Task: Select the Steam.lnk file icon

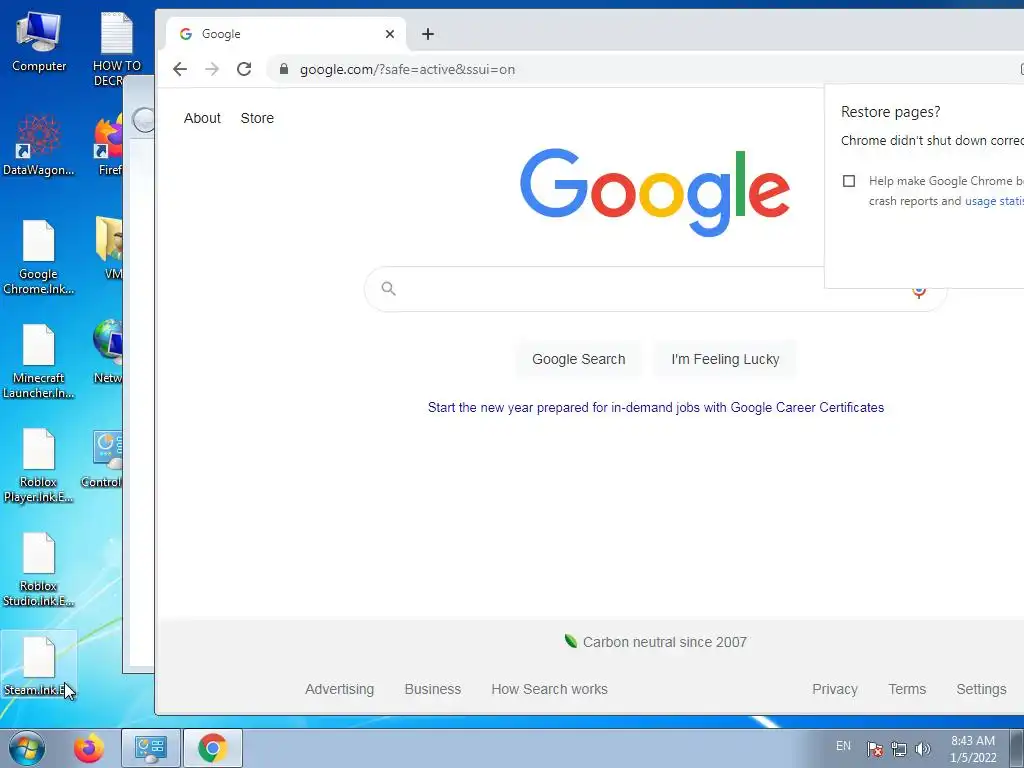Action: click(39, 665)
